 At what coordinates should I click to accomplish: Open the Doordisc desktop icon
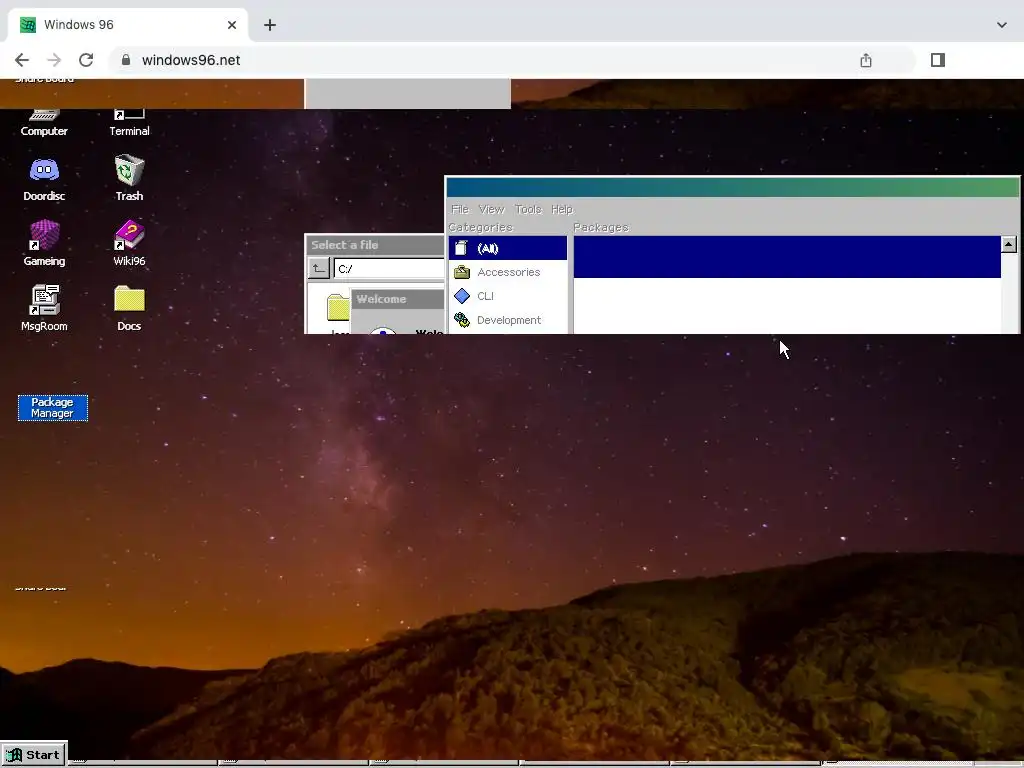[x=44, y=180]
